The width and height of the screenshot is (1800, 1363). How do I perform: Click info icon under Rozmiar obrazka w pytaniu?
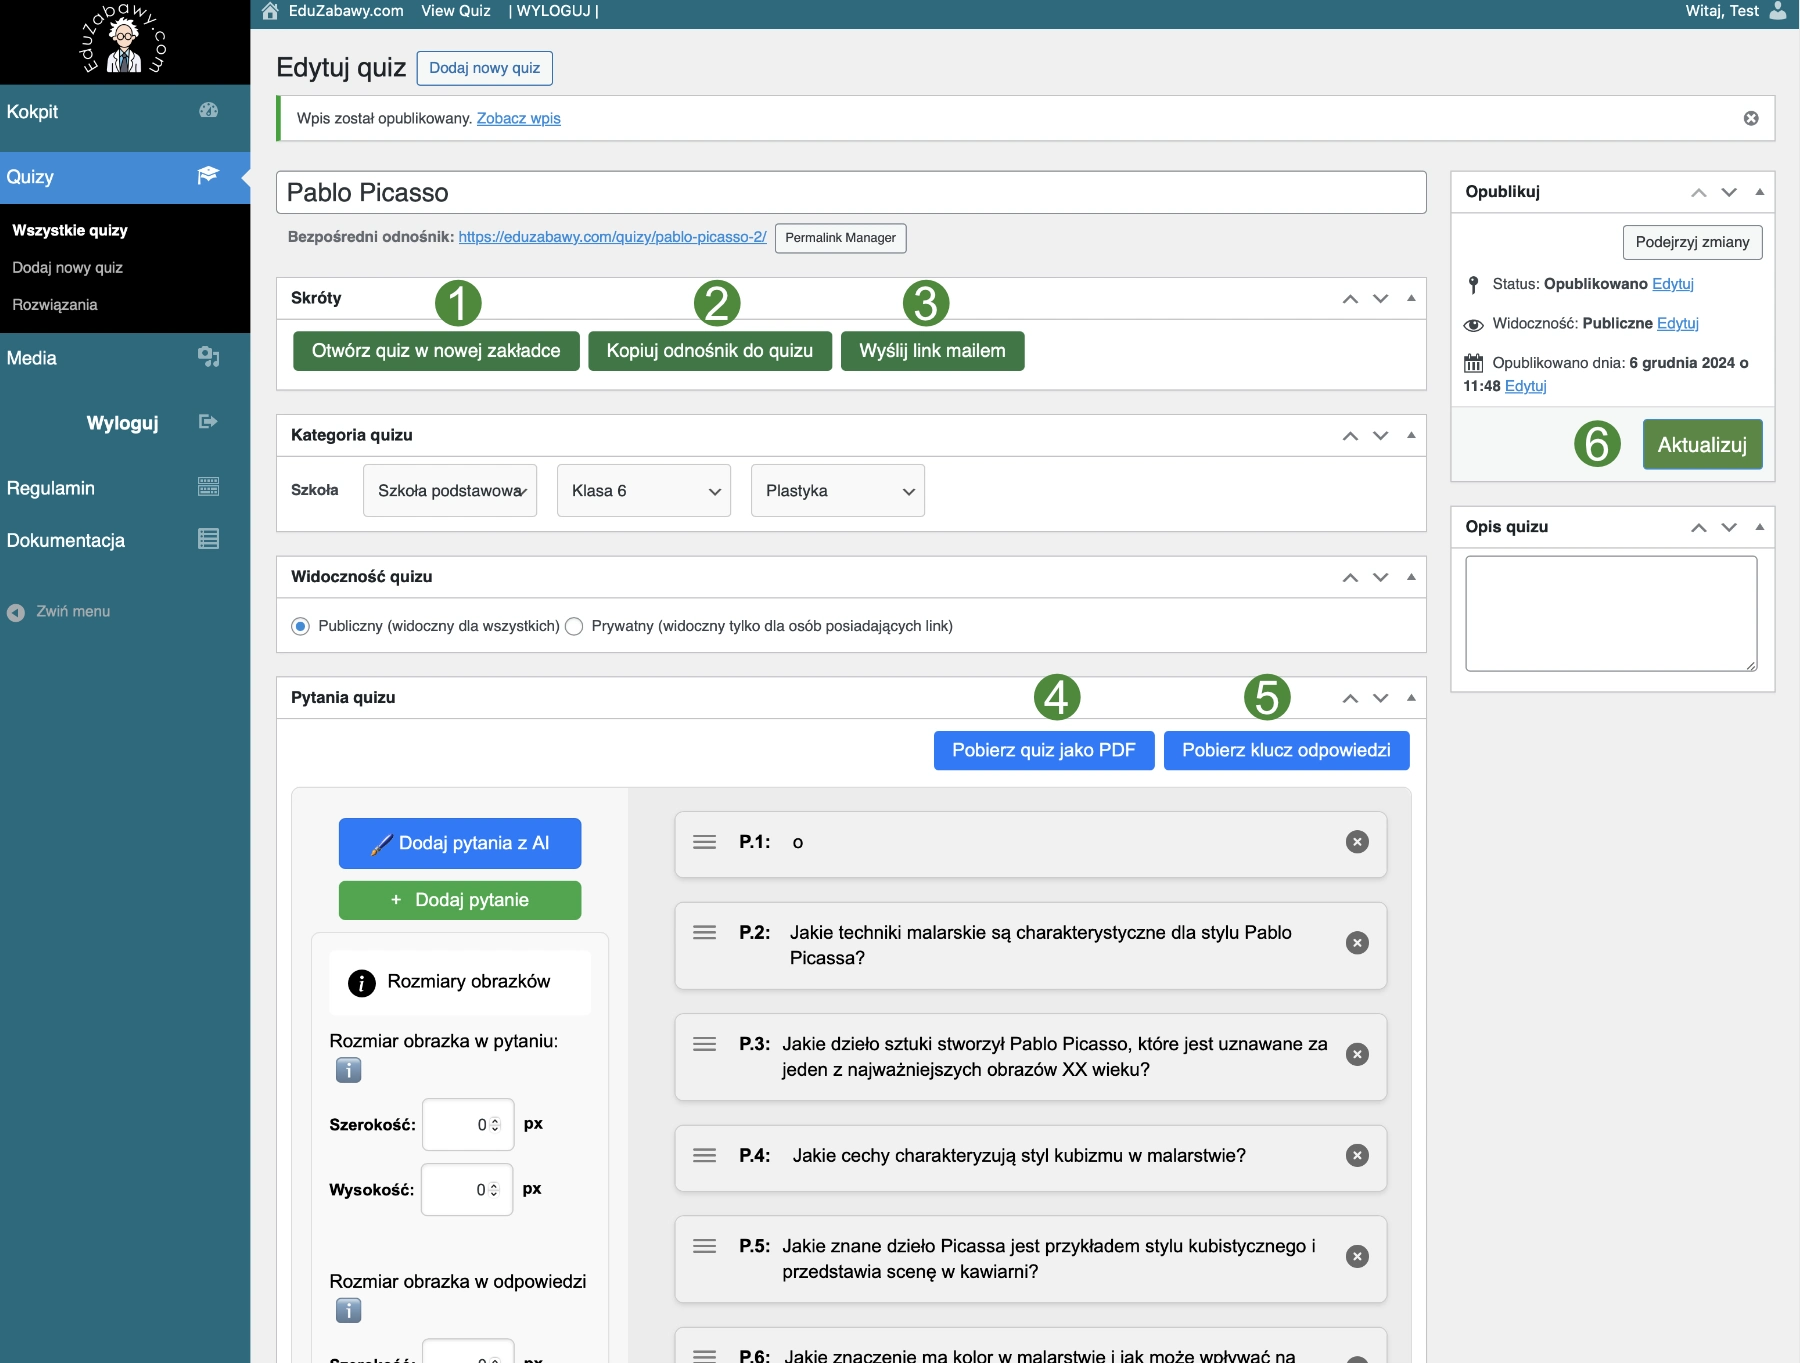(348, 1070)
